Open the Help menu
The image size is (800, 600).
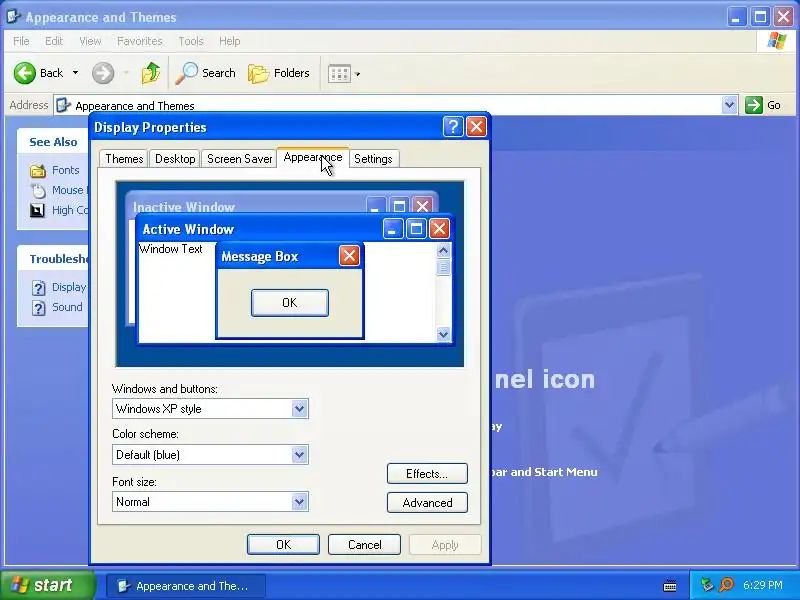point(230,41)
